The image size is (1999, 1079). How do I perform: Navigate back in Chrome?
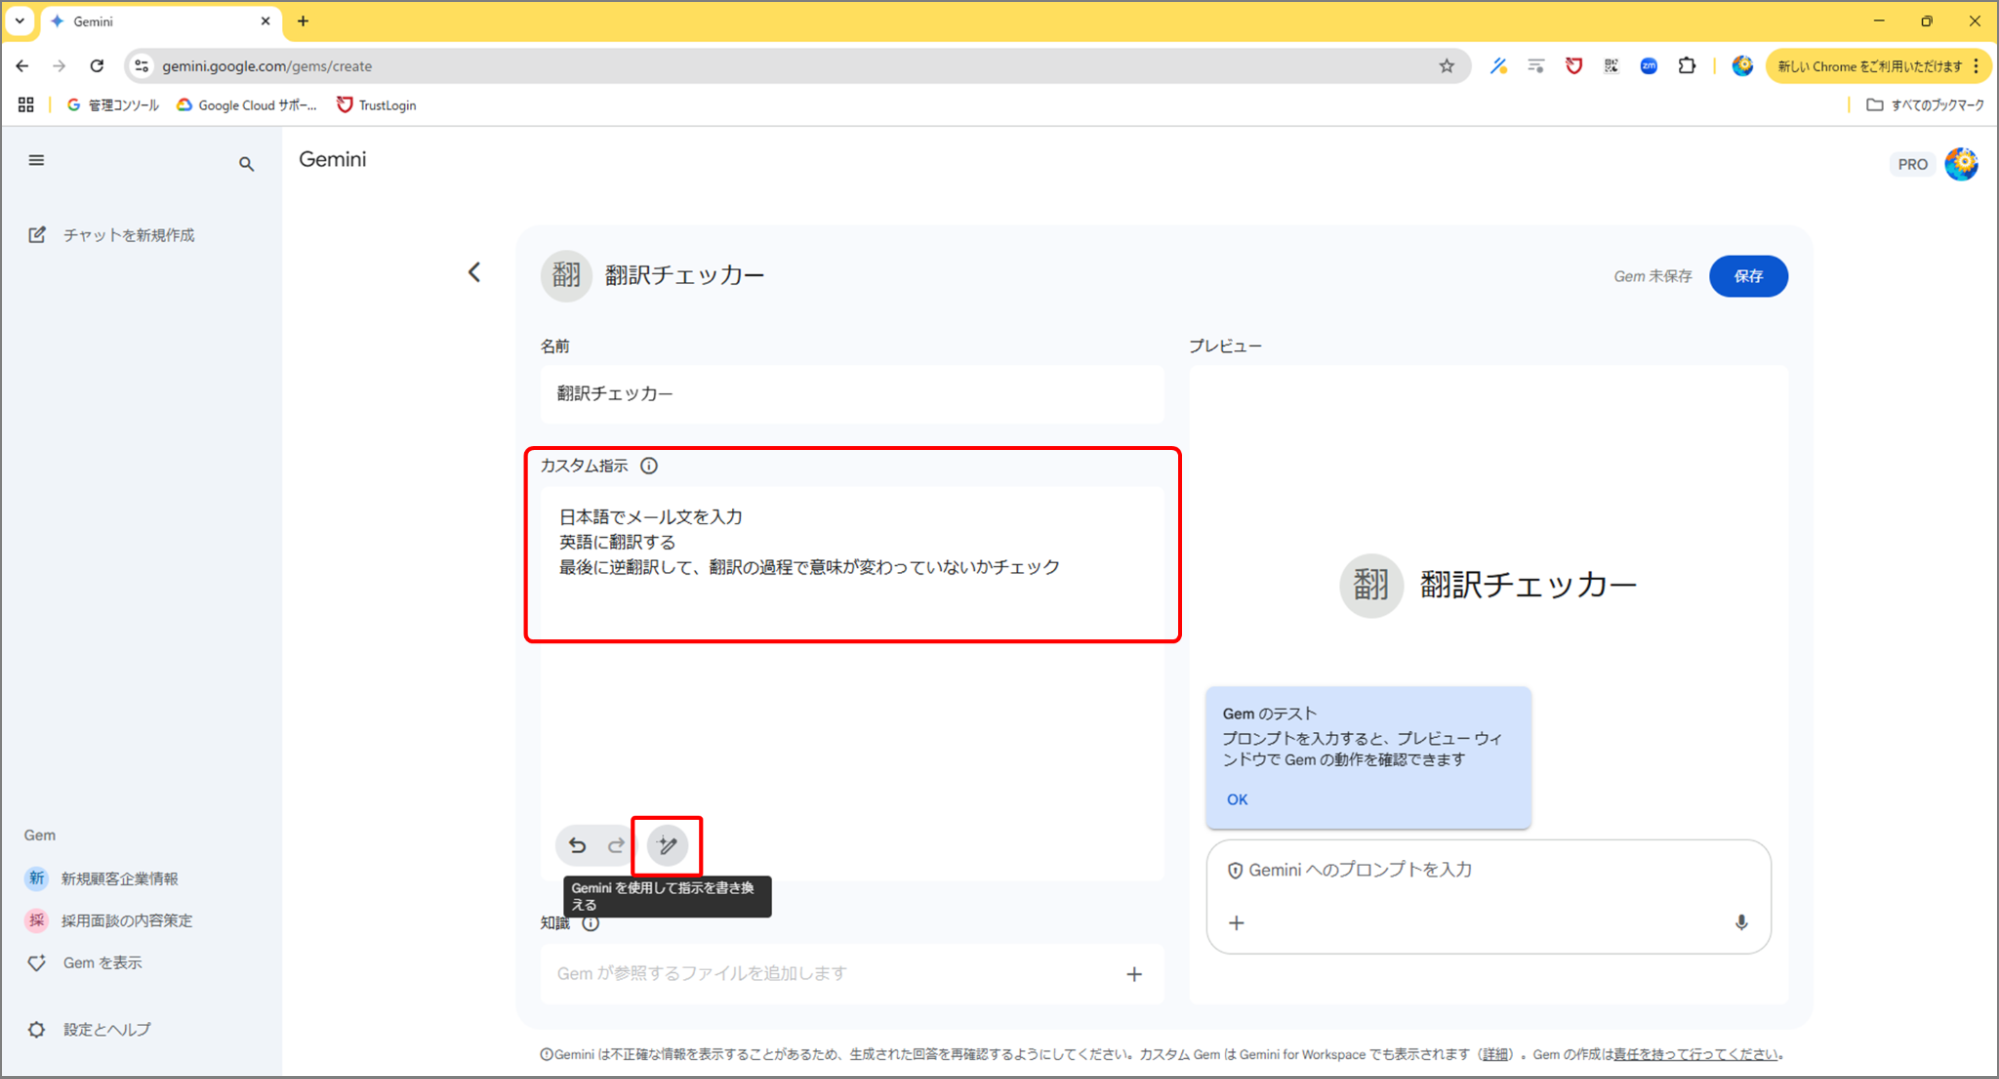point(22,66)
